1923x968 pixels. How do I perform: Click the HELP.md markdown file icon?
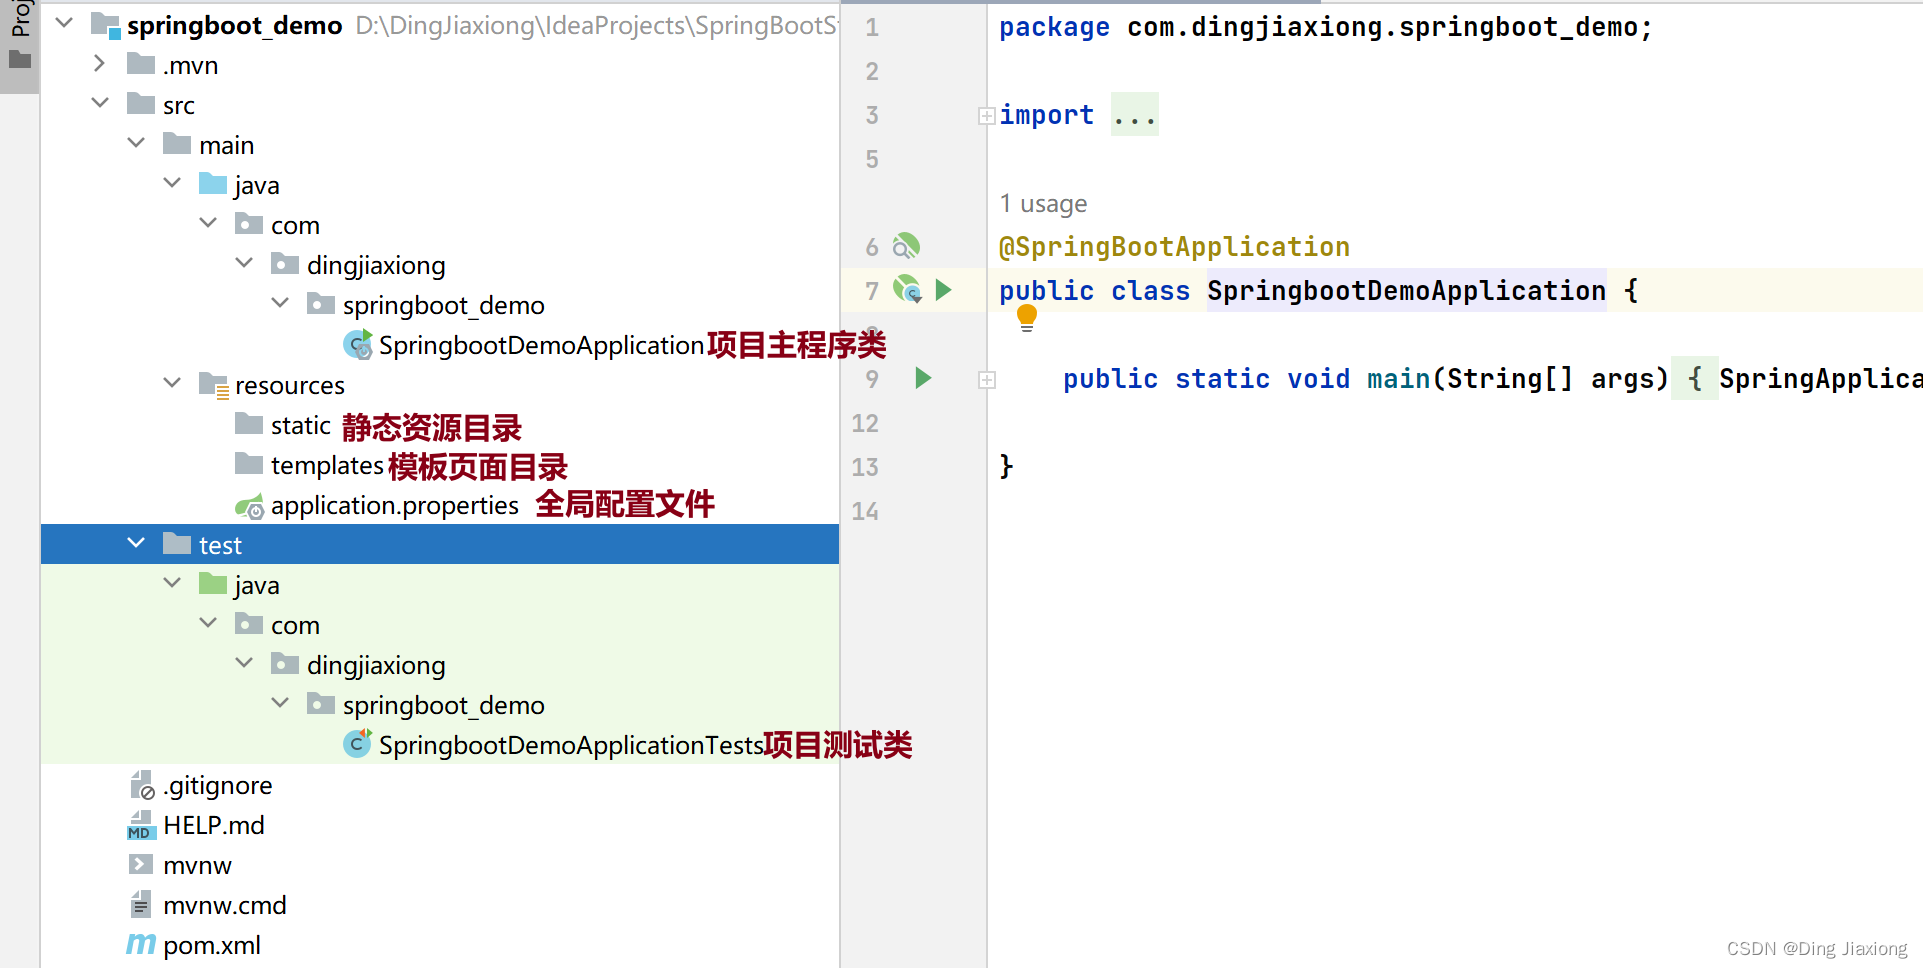pos(140,825)
